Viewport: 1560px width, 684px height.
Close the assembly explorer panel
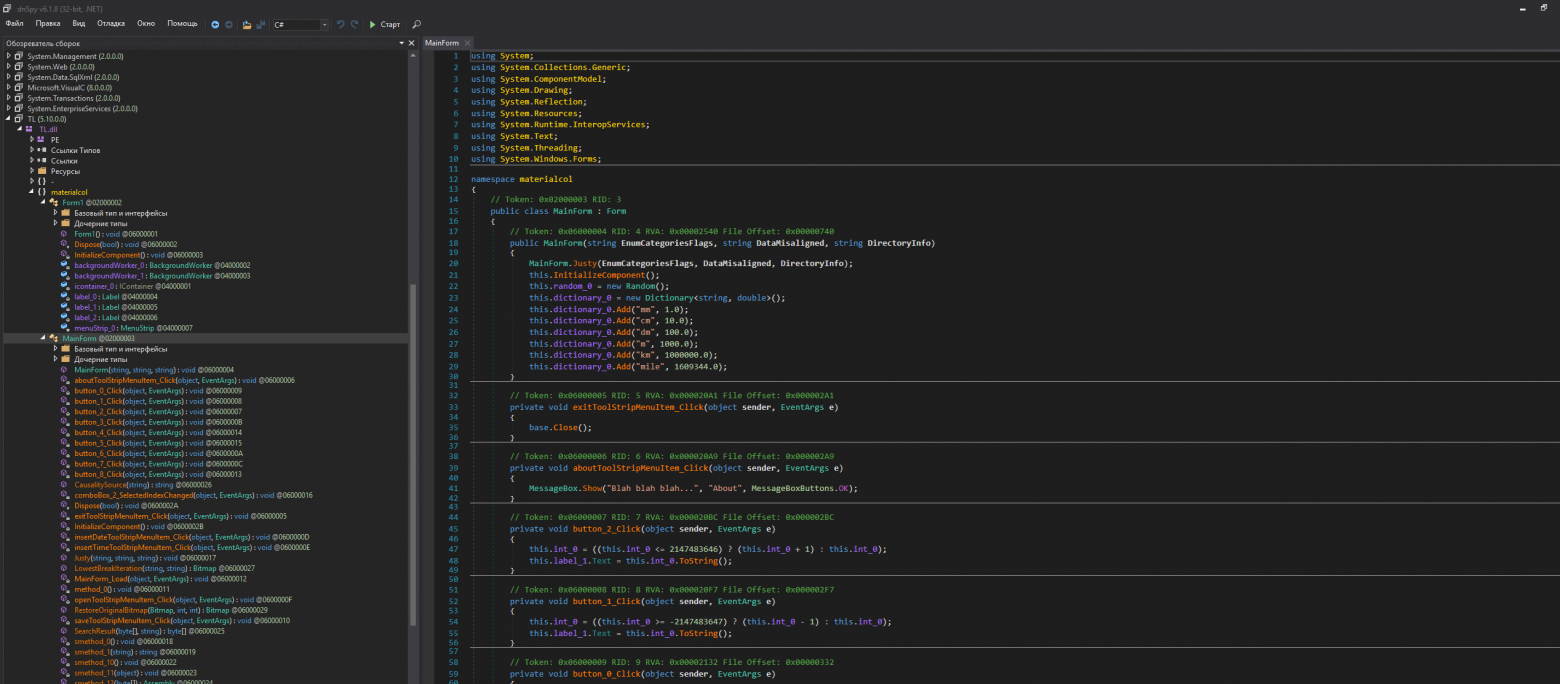click(412, 43)
